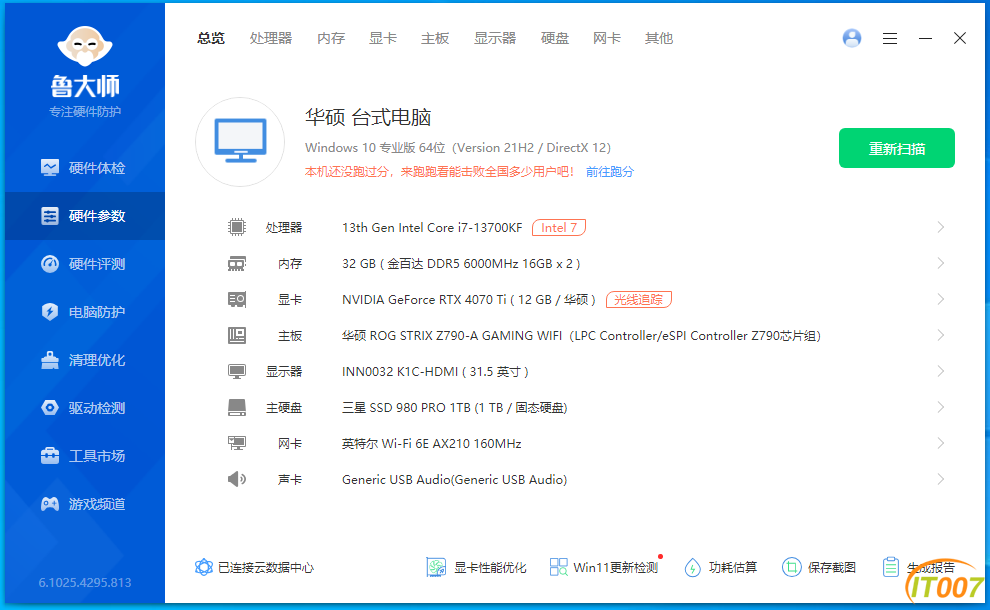Click the processor chip icon
Screen dimensions: 990x610
coord(237,227)
